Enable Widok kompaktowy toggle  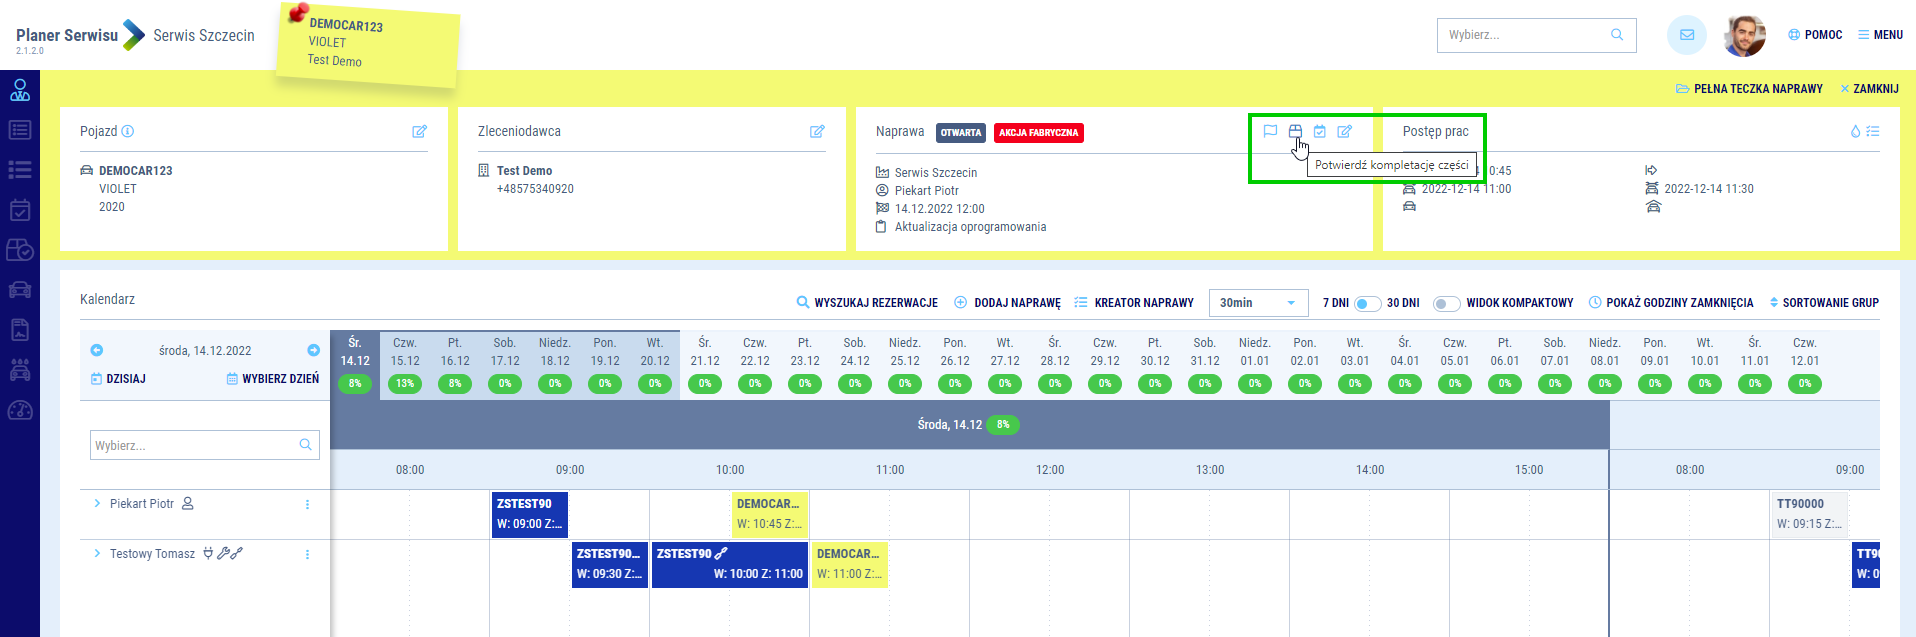1445,303
